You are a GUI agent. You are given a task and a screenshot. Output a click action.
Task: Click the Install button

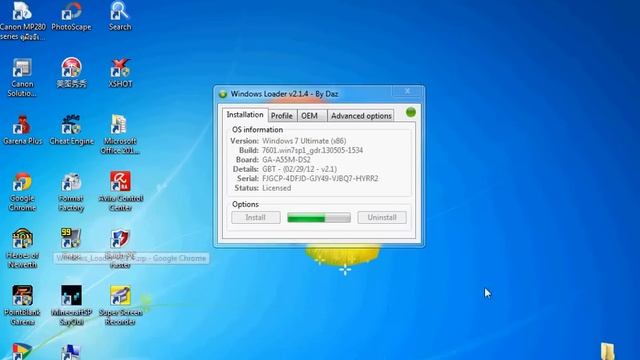[x=256, y=218]
